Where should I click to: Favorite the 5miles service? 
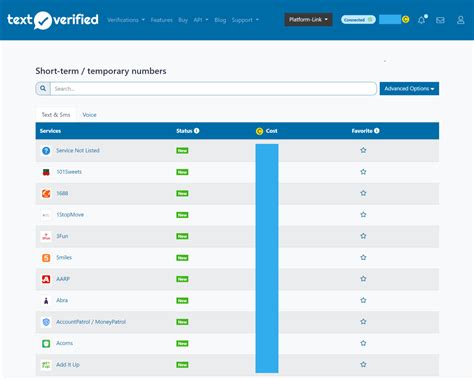coord(363,257)
